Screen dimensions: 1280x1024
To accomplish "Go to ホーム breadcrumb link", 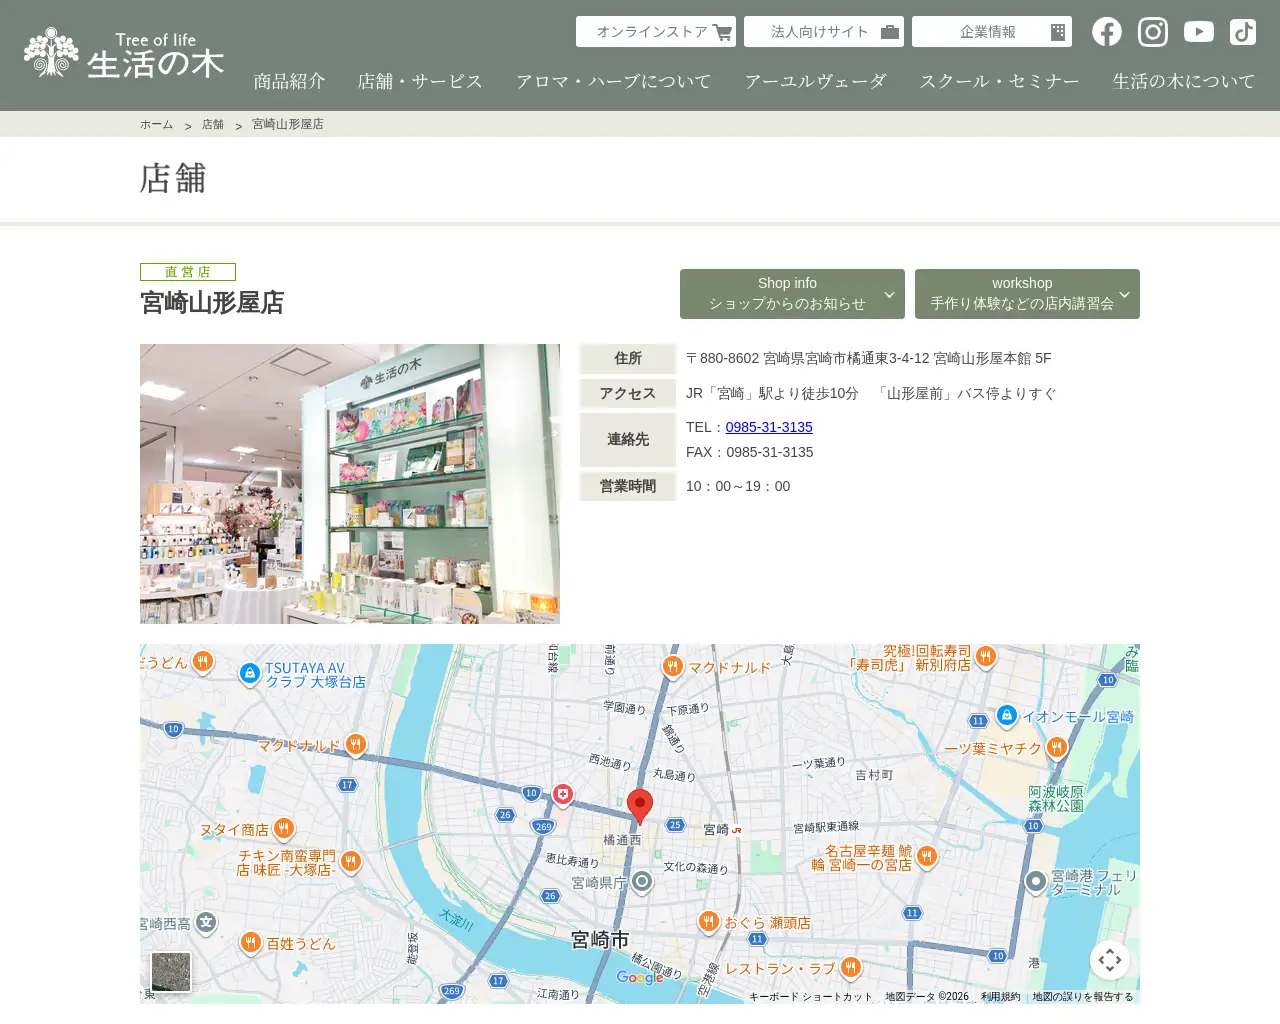I will coord(156,124).
